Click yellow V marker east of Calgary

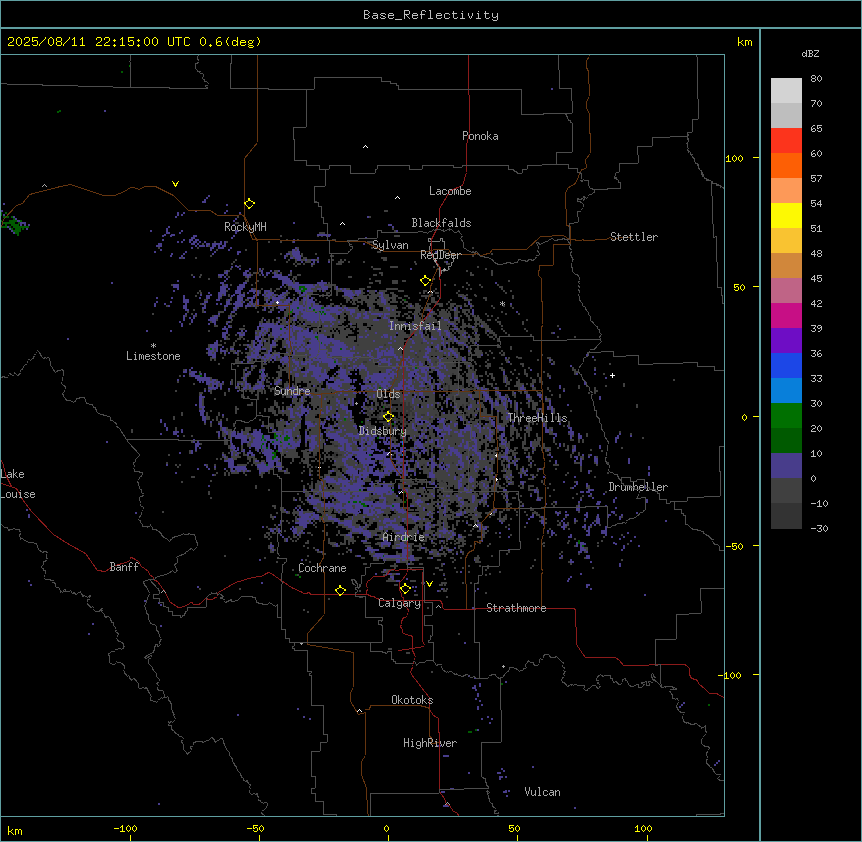(x=429, y=584)
